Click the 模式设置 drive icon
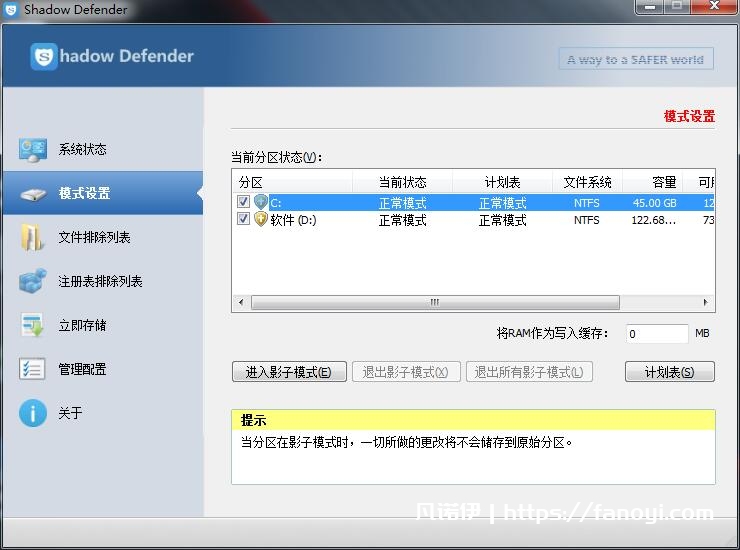 (33, 194)
